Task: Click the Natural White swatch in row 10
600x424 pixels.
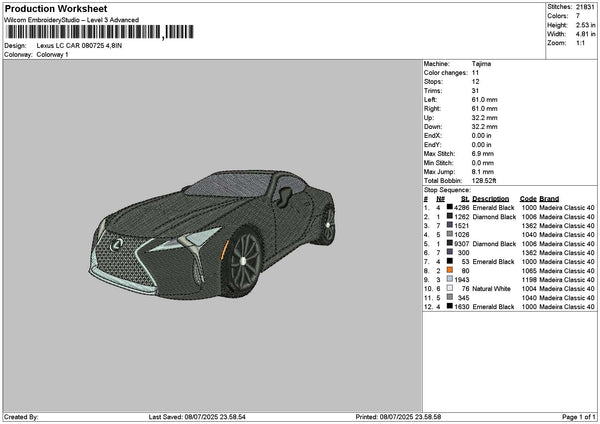Action: click(x=450, y=288)
